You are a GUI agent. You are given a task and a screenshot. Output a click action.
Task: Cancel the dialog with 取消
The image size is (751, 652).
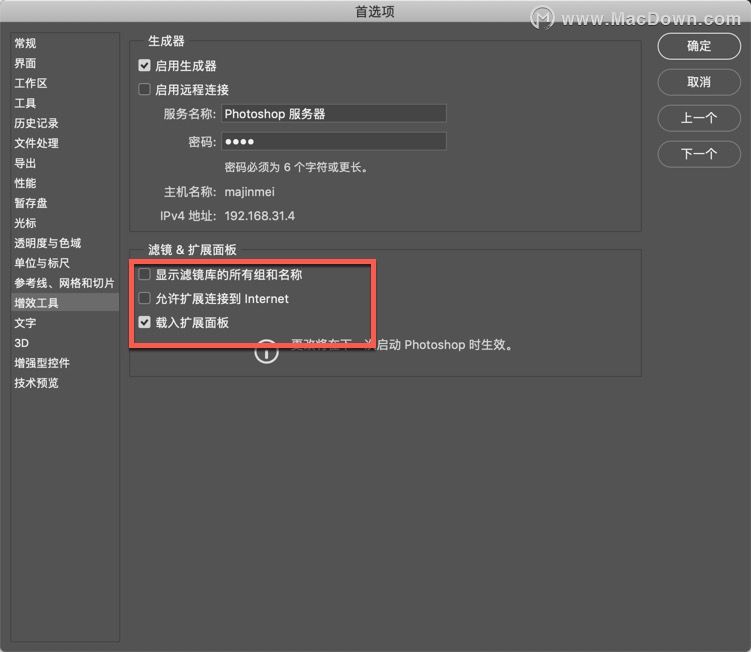click(699, 82)
